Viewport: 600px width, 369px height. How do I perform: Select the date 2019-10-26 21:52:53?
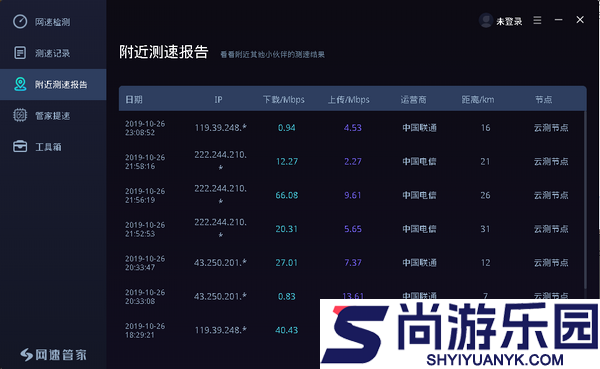coord(145,229)
